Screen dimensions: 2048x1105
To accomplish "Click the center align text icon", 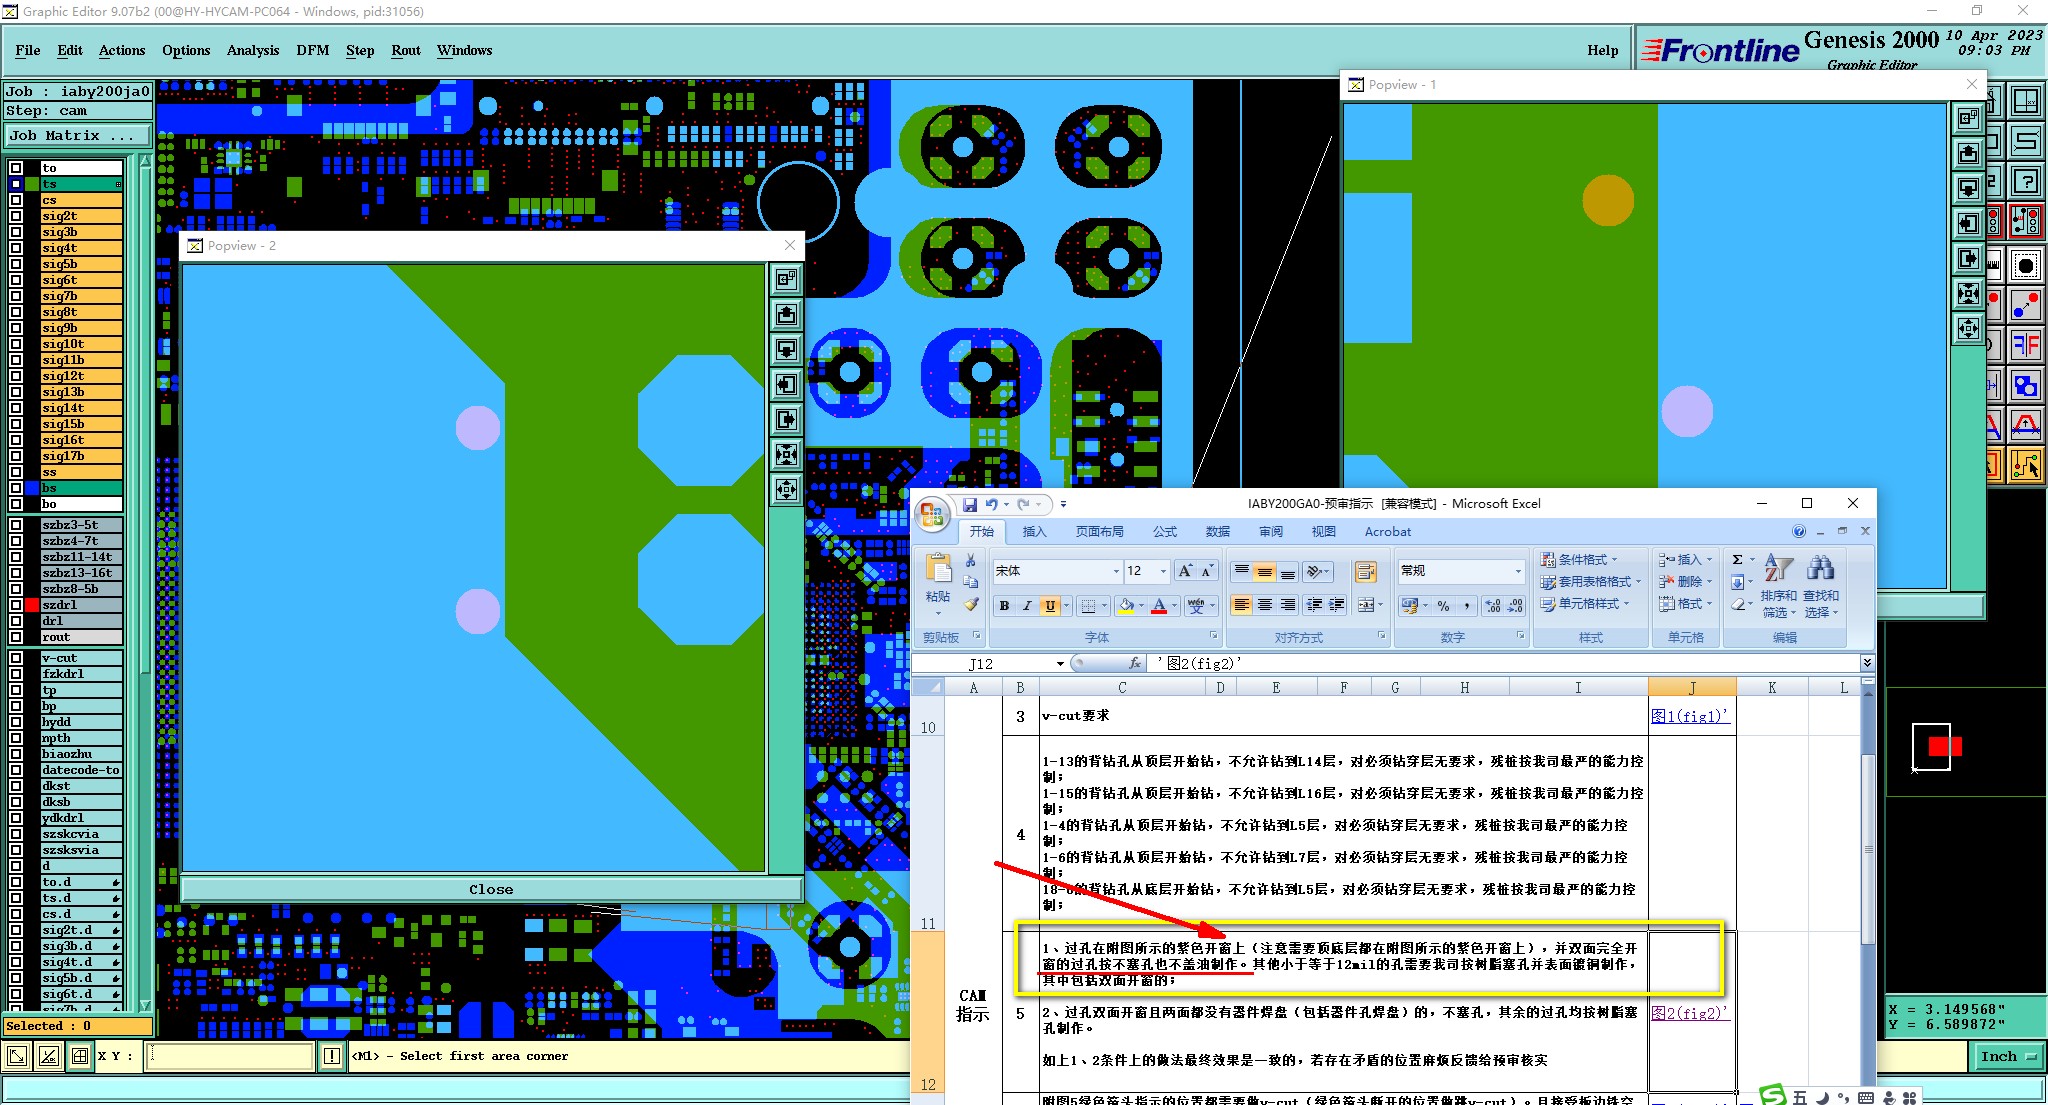I will click(1265, 606).
